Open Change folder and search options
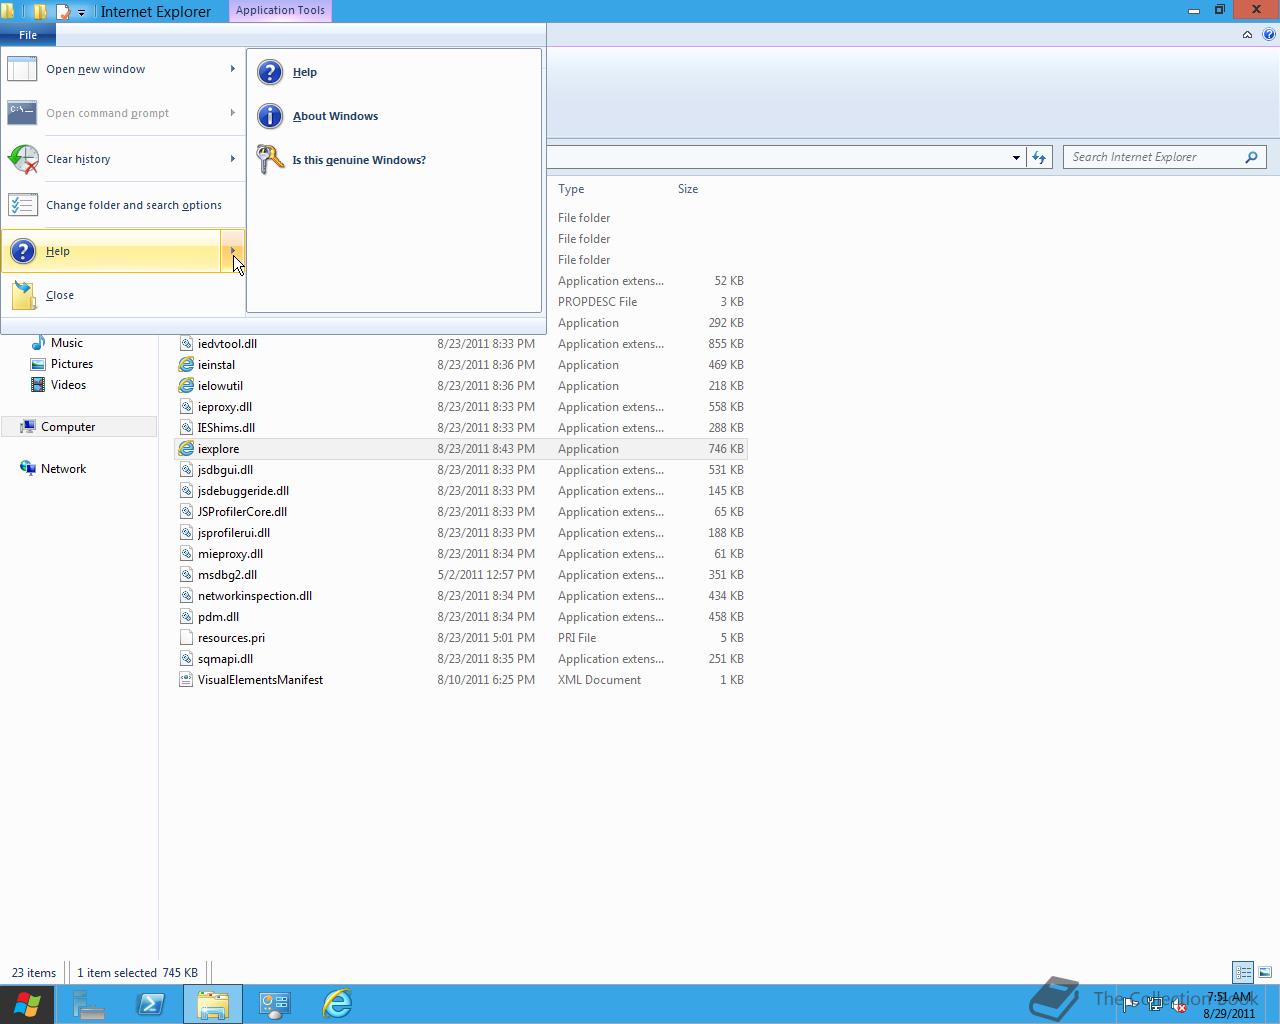This screenshot has height=1024, width=1280. click(x=123, y=205)
